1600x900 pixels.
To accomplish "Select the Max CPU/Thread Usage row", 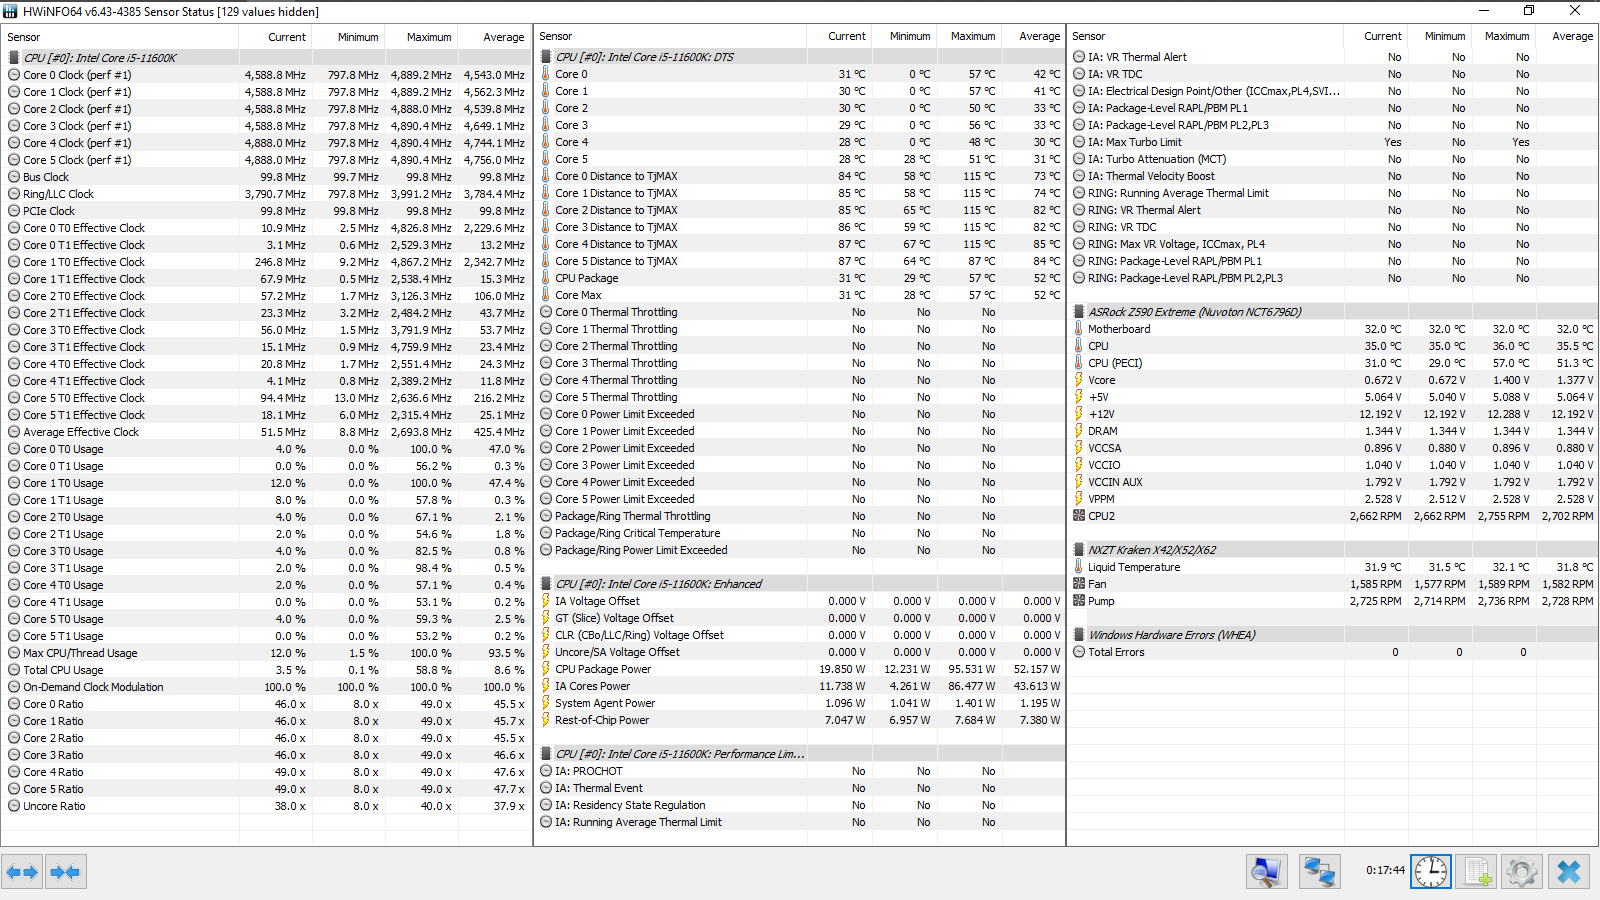I will (x=266, y=653).
